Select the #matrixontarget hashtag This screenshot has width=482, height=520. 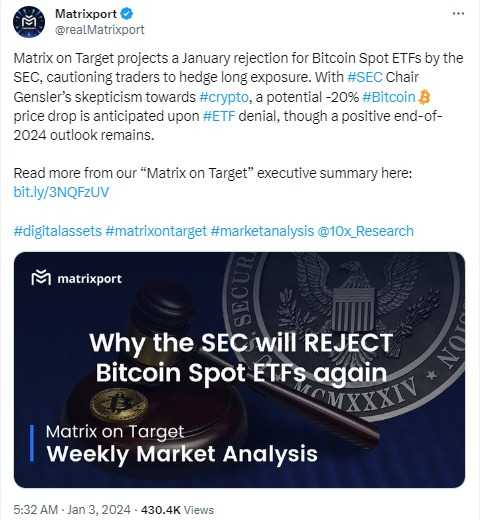[x=156, y=231]
